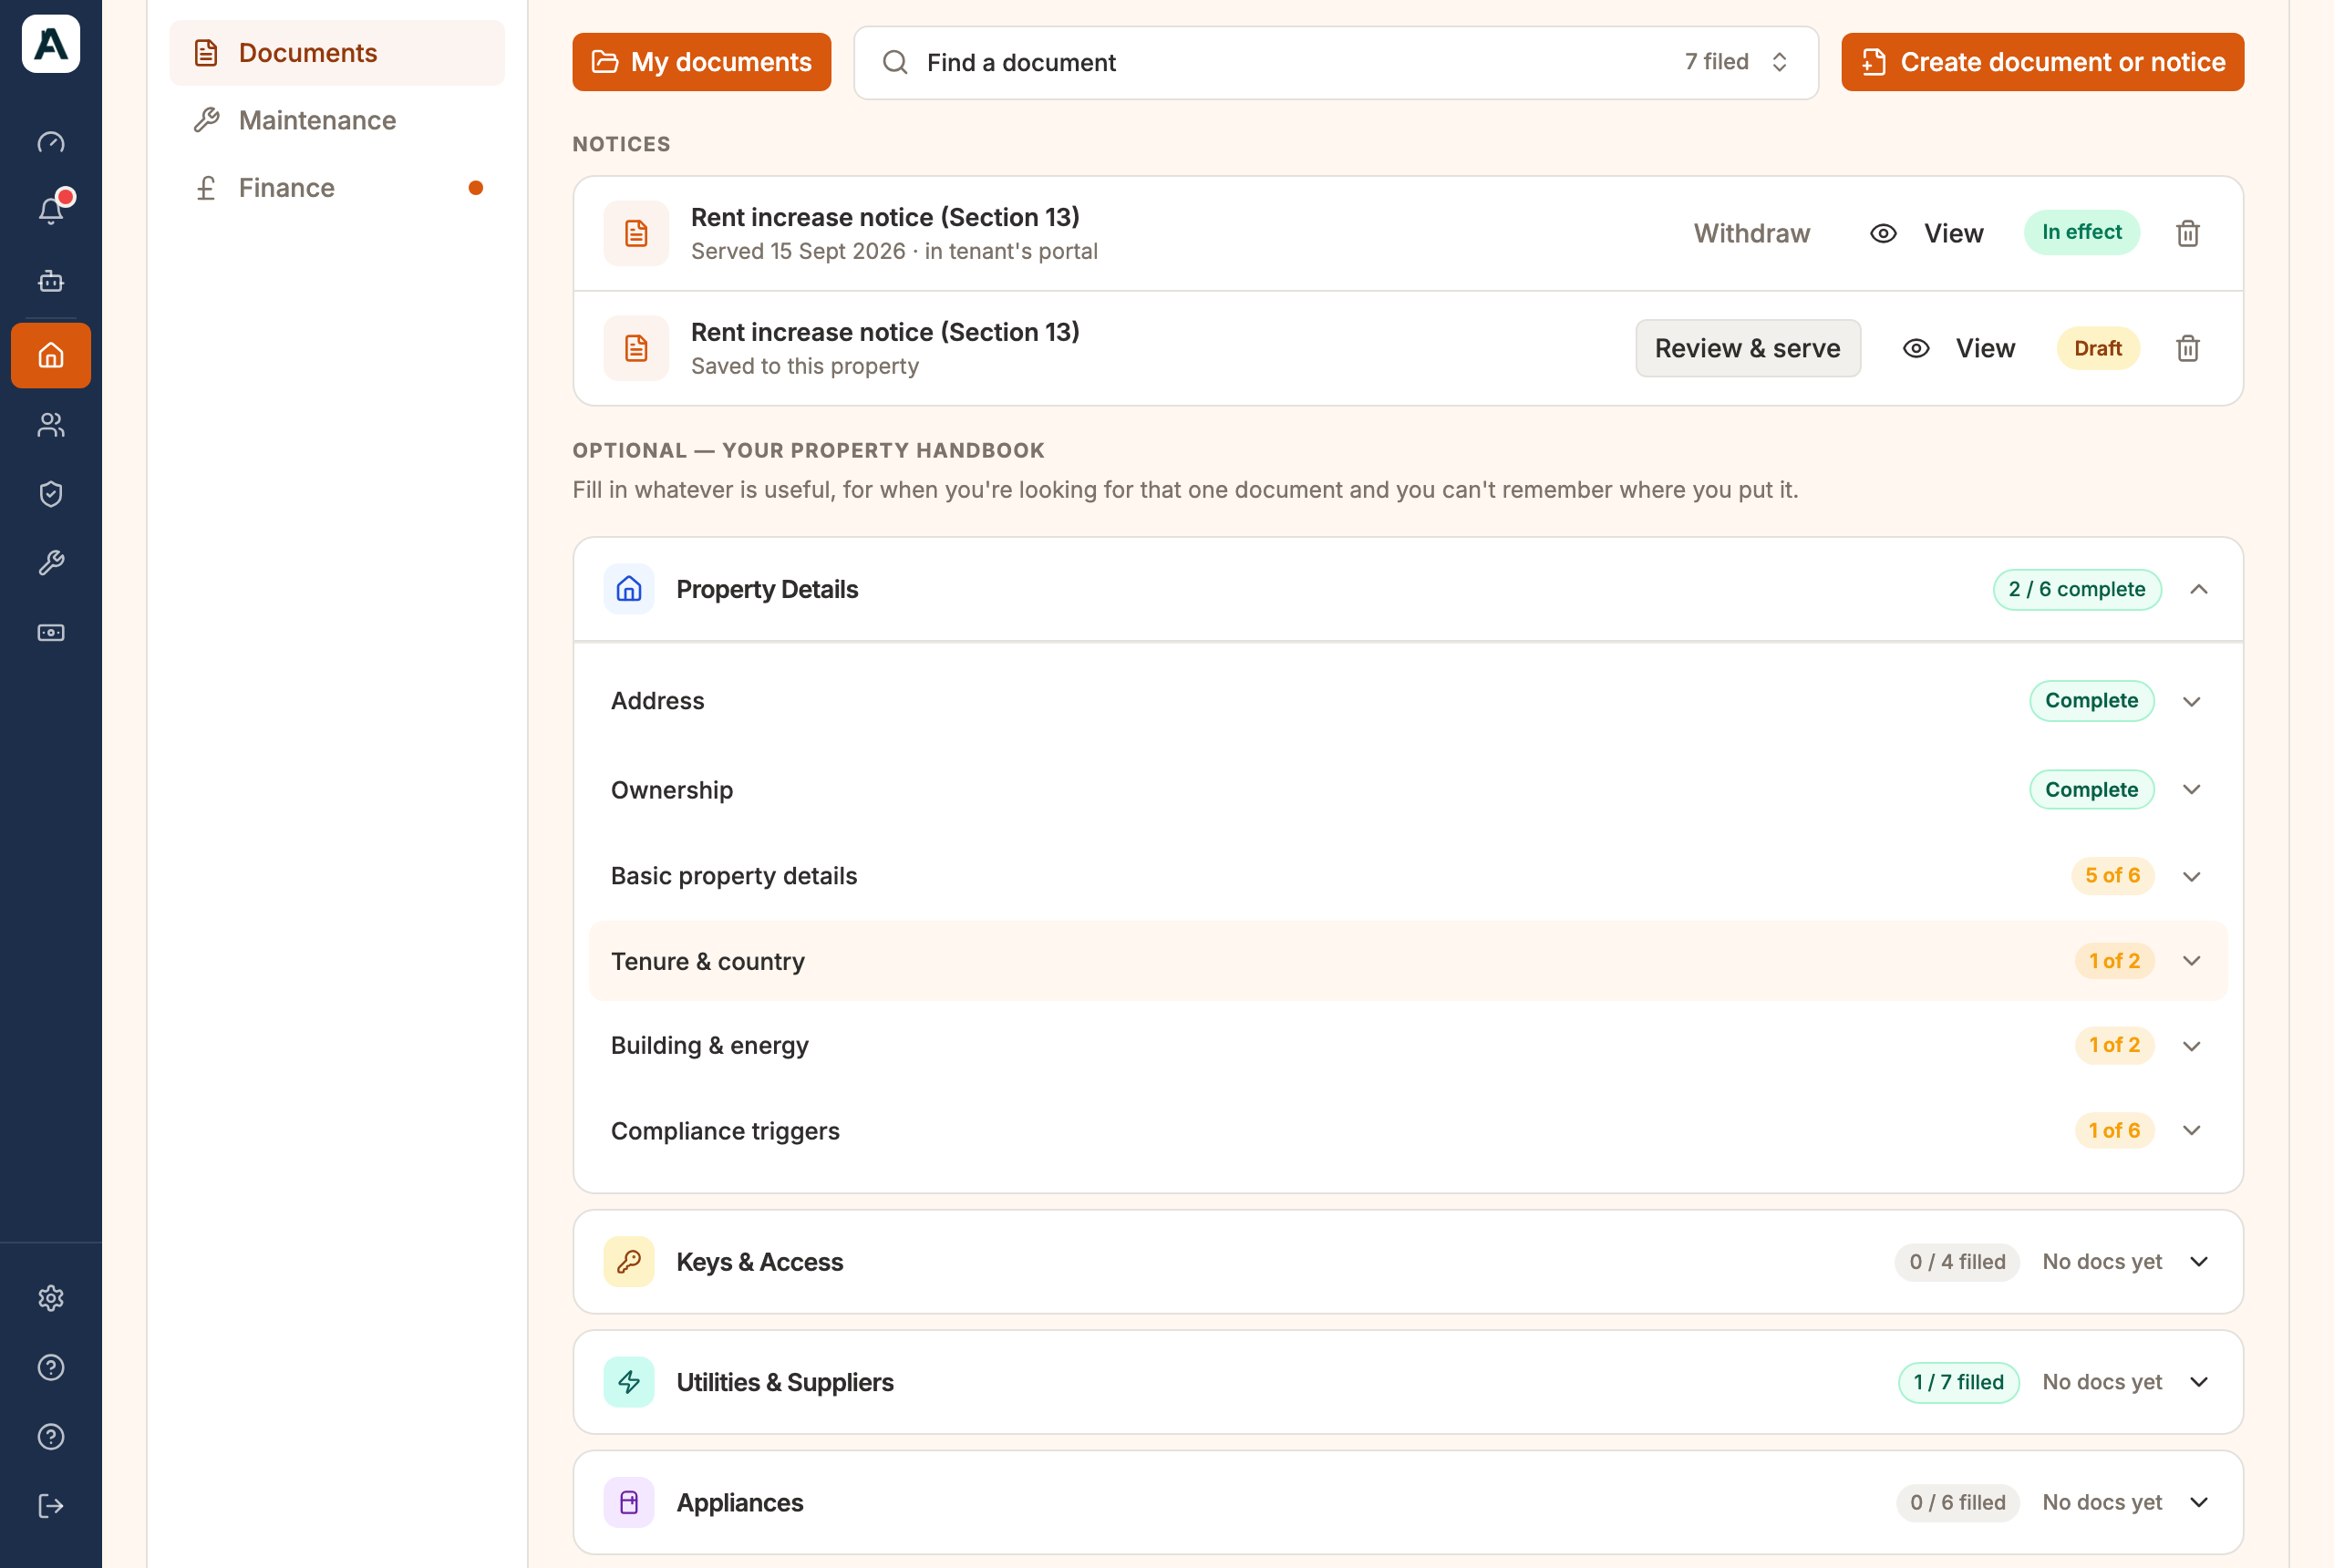Viewport: 2334px width, 1568px height.
Task: Expand Basic property details row
Action: [x=2191, y=876]
